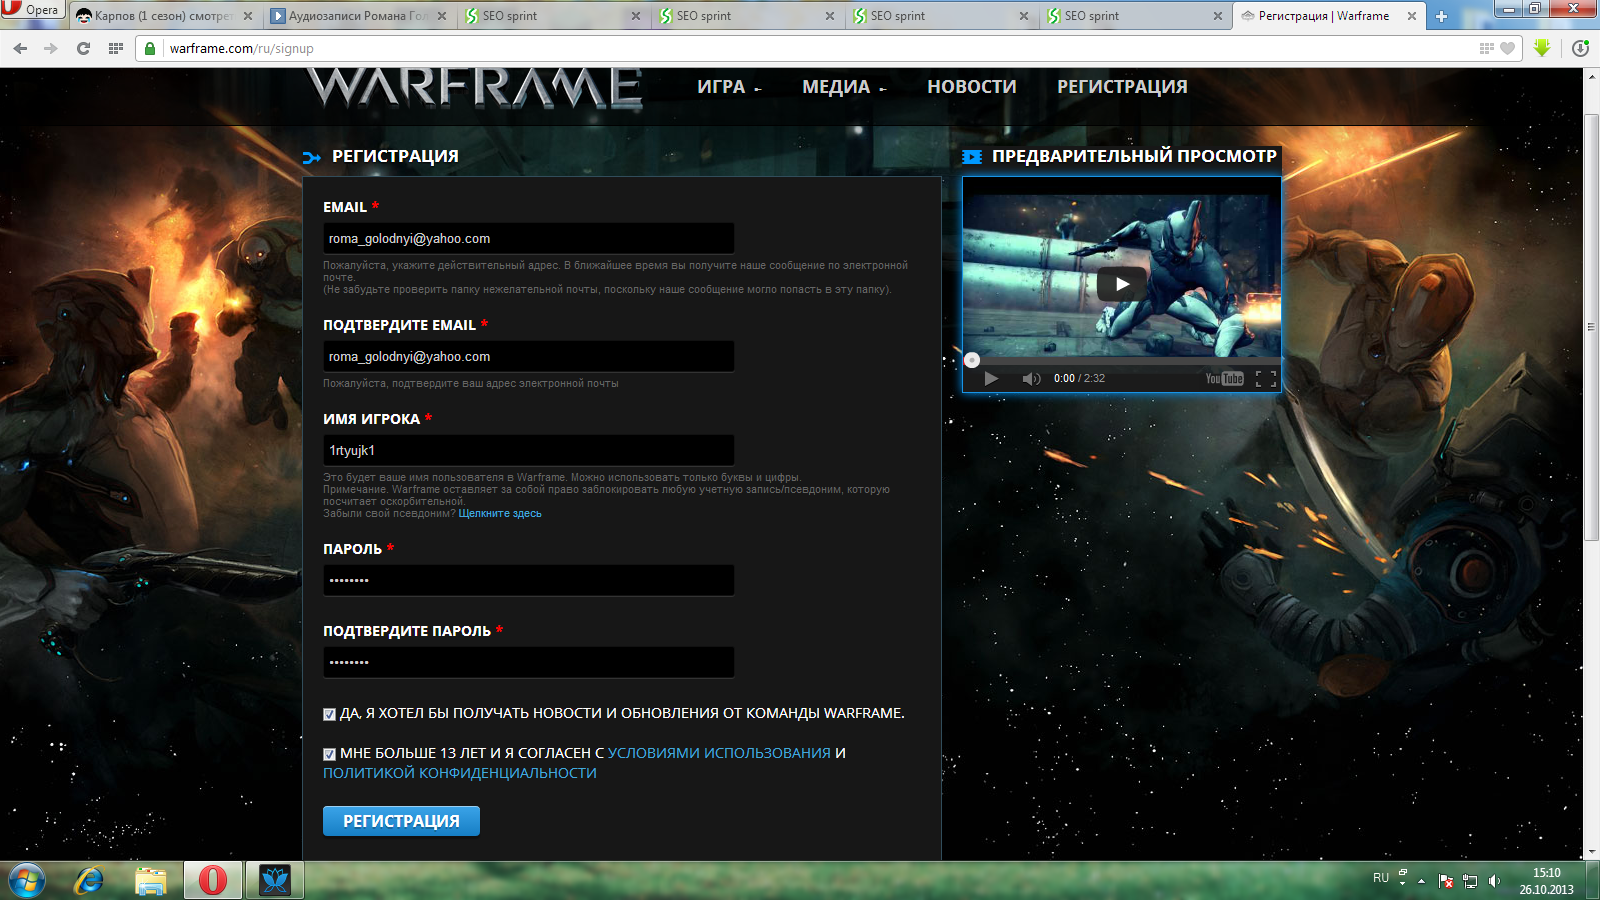Click the RU language indicator
Viewport: 1600px width, 900px height.
point(1381,878)
